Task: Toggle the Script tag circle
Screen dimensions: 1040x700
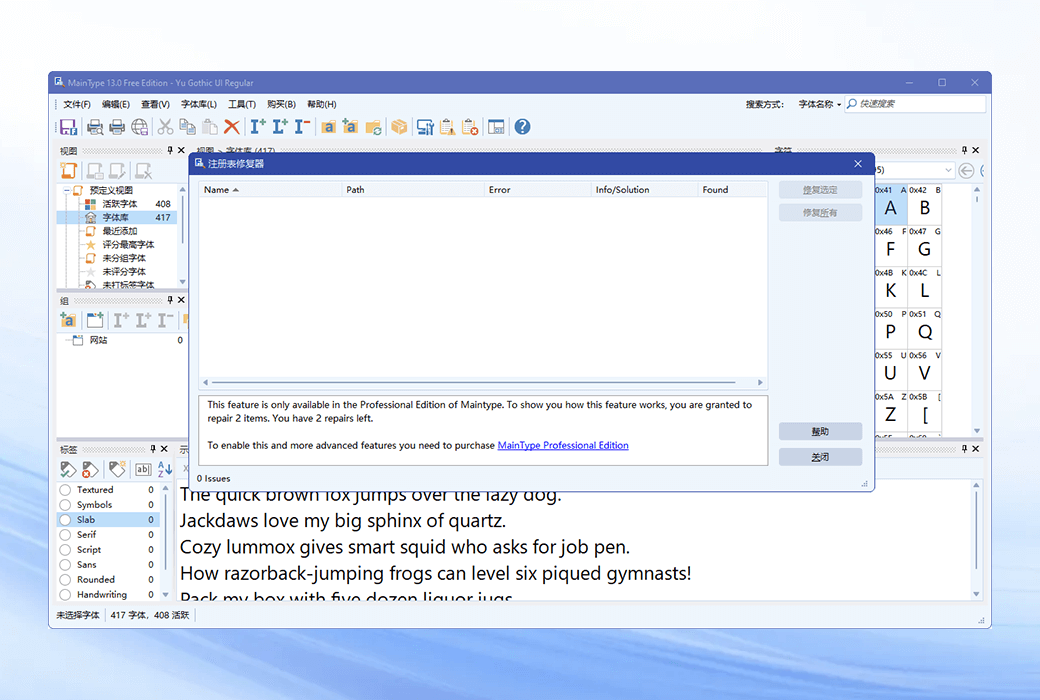Action: 65,549
